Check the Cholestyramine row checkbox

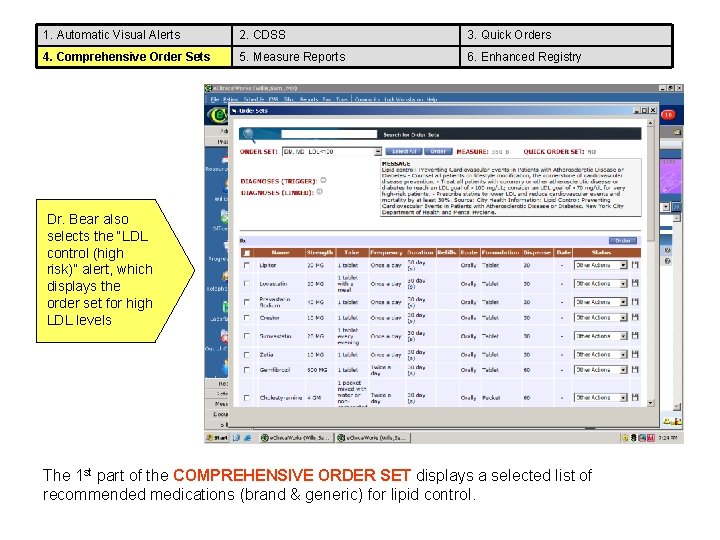click(x=247, y=397)
